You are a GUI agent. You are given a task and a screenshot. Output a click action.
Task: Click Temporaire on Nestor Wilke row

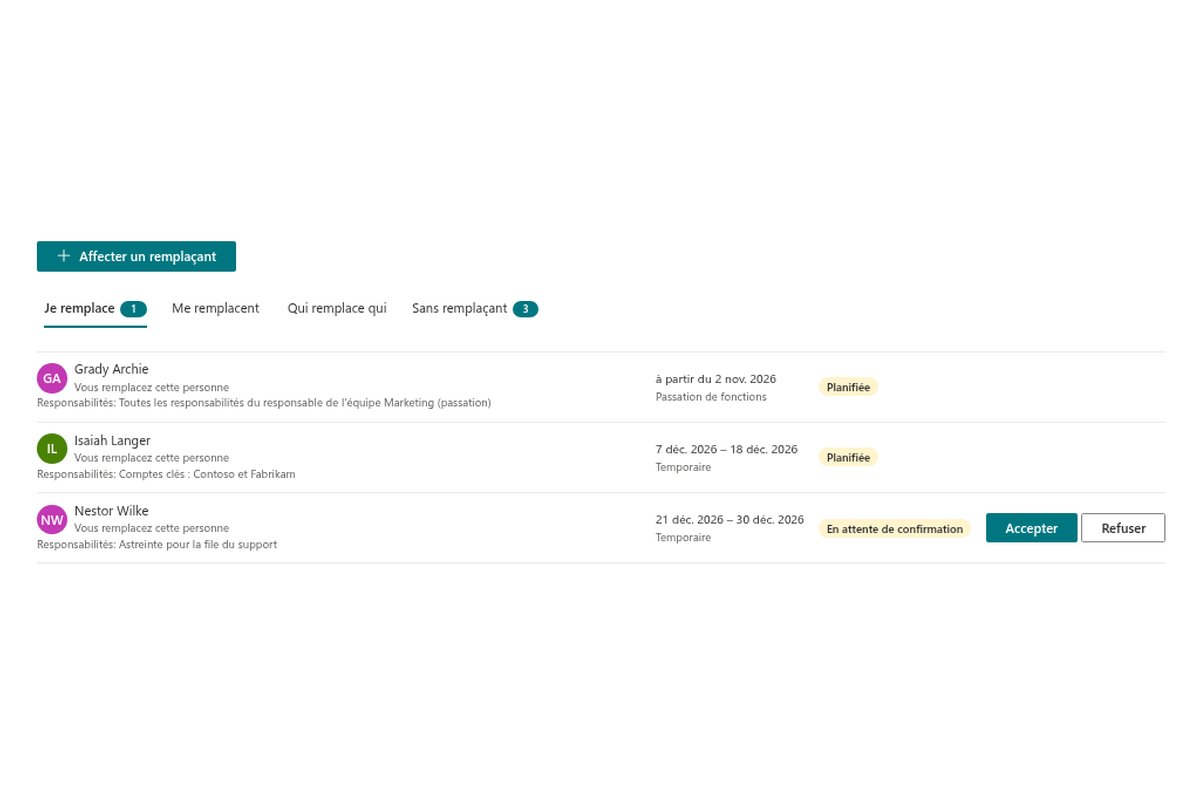(x=683, y=537)
